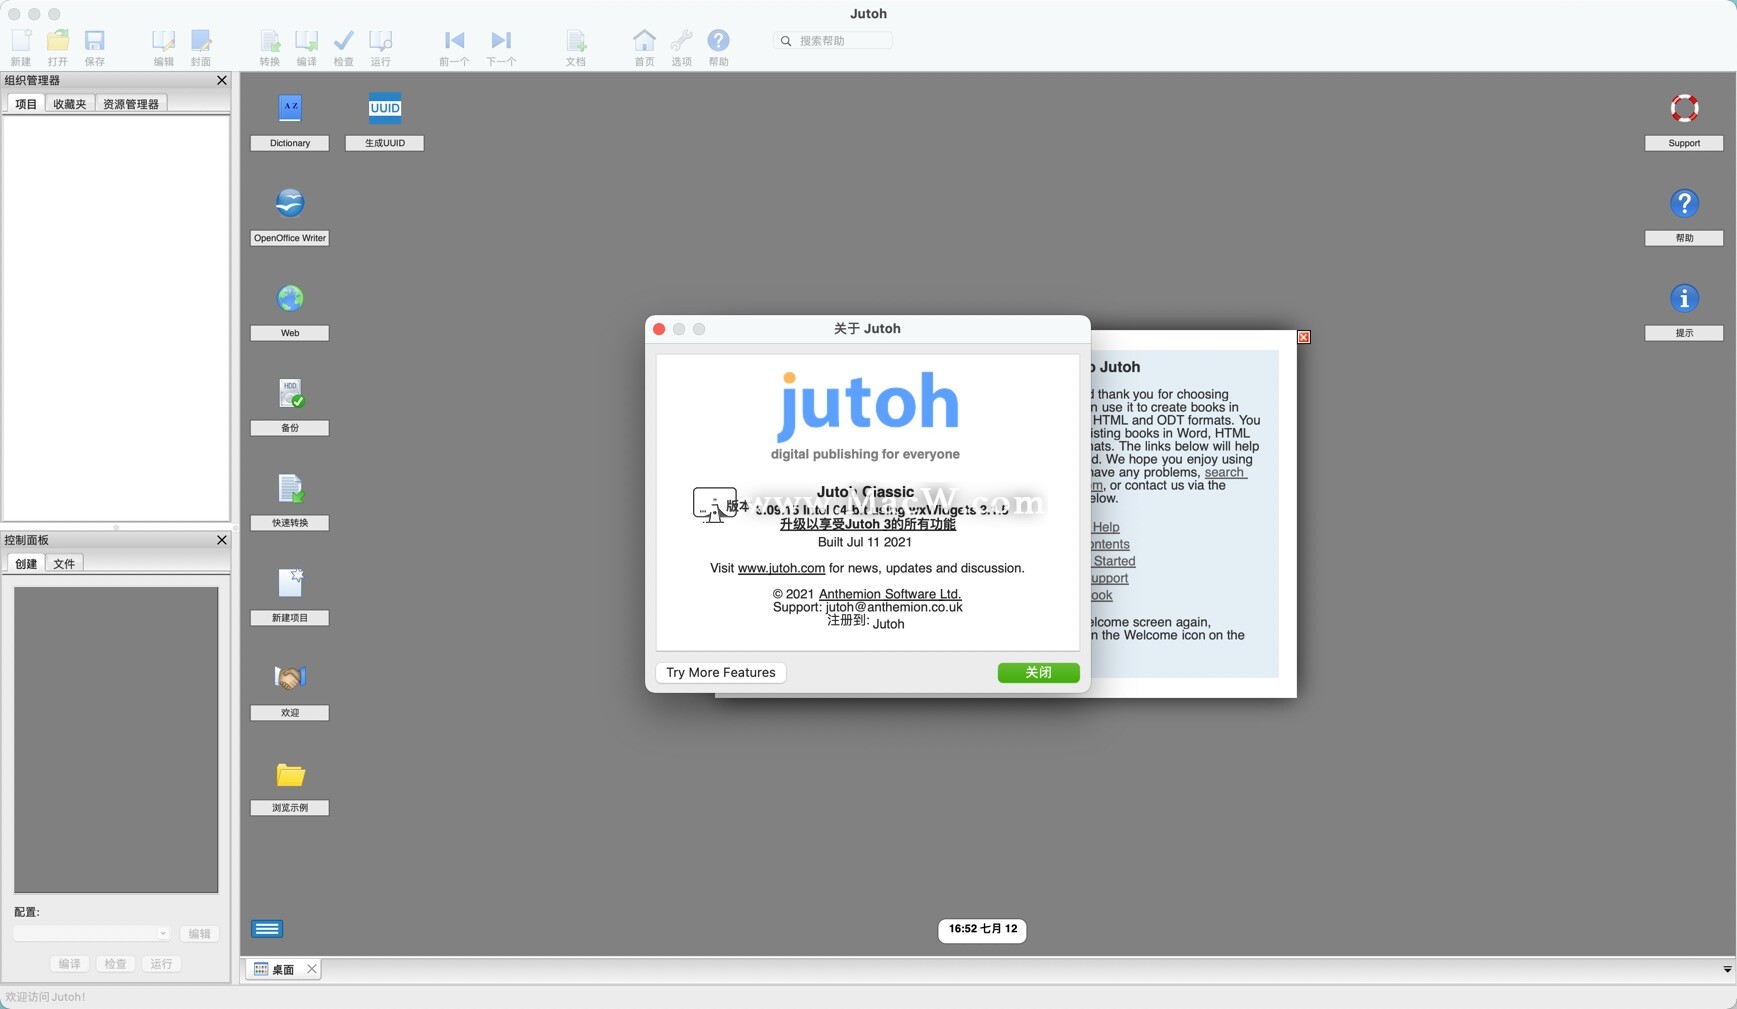Close the welcome window with red X

[x=1304, y=337]
